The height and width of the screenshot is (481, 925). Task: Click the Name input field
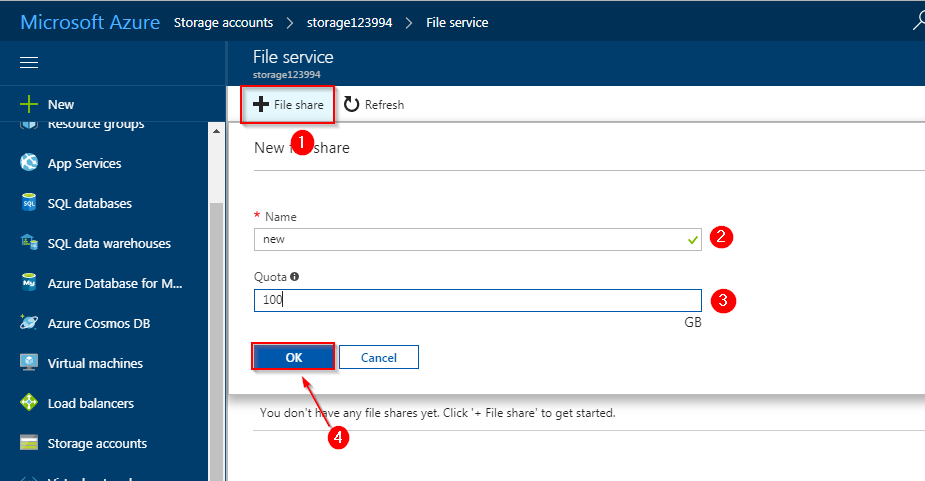click(478, 240)
